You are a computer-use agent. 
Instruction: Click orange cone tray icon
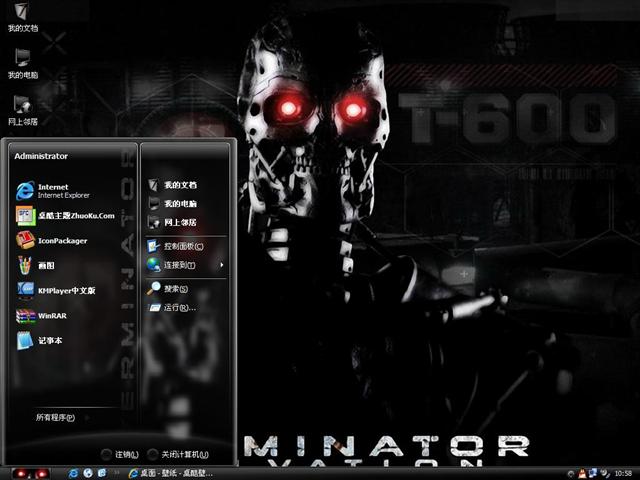582,473
